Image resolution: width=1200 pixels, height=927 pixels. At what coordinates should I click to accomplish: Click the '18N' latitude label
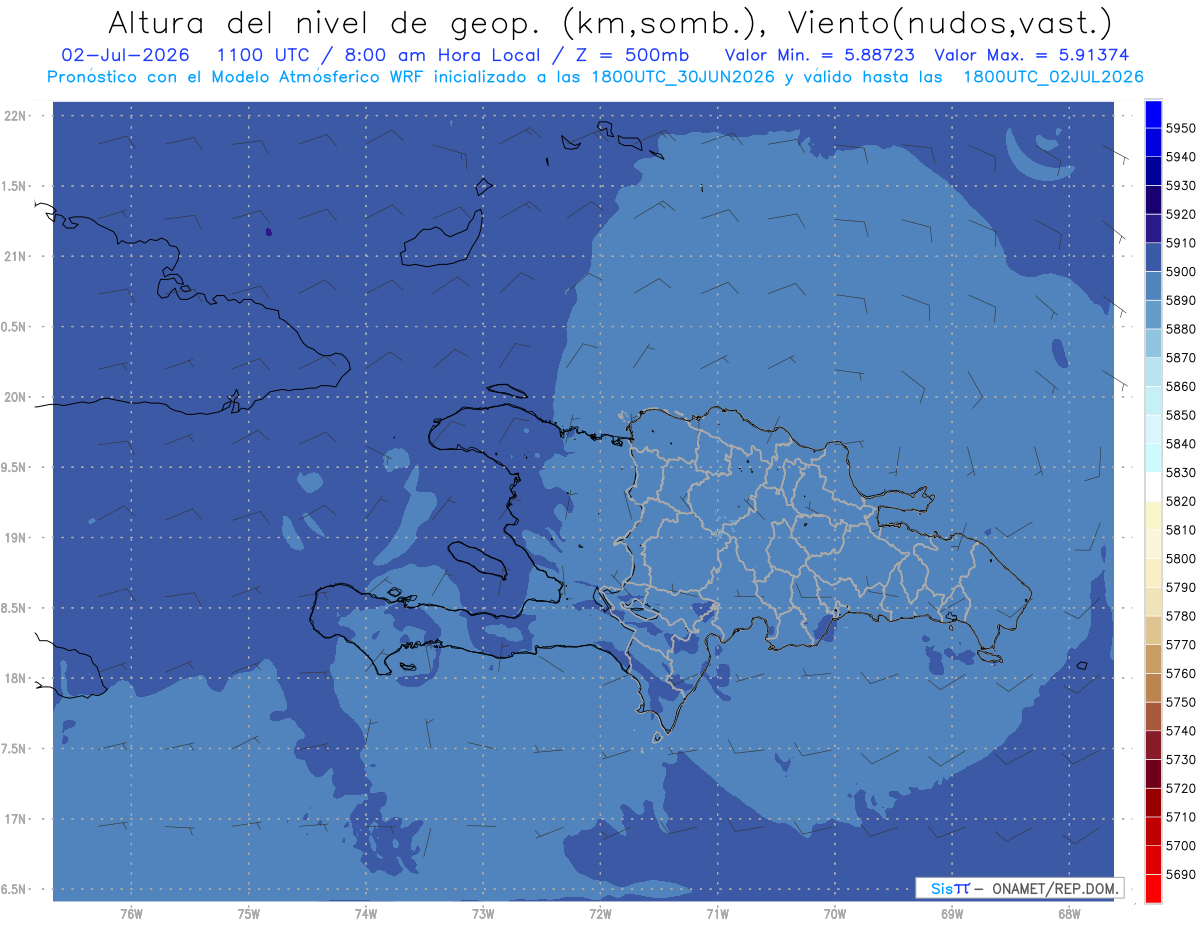(16, 678)
